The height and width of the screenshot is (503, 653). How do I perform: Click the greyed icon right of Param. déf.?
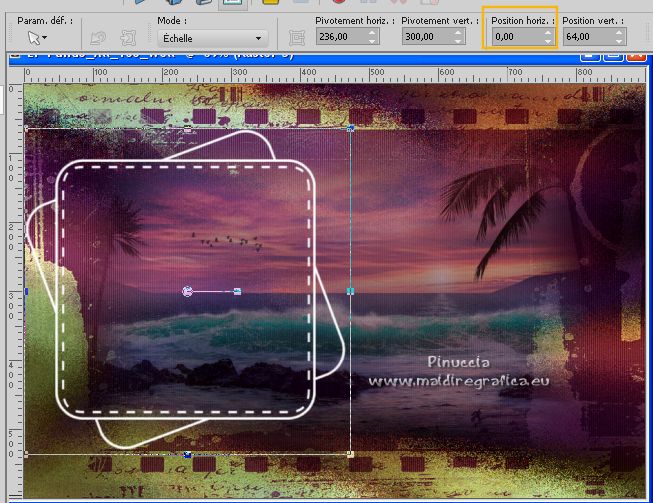point(98,38)
